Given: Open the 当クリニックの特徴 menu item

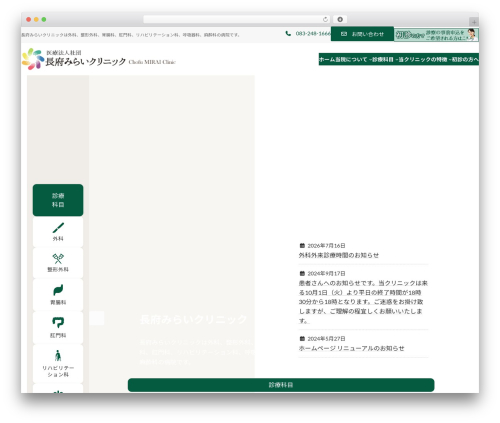Looking at the screenshot, I should (422, 59).
